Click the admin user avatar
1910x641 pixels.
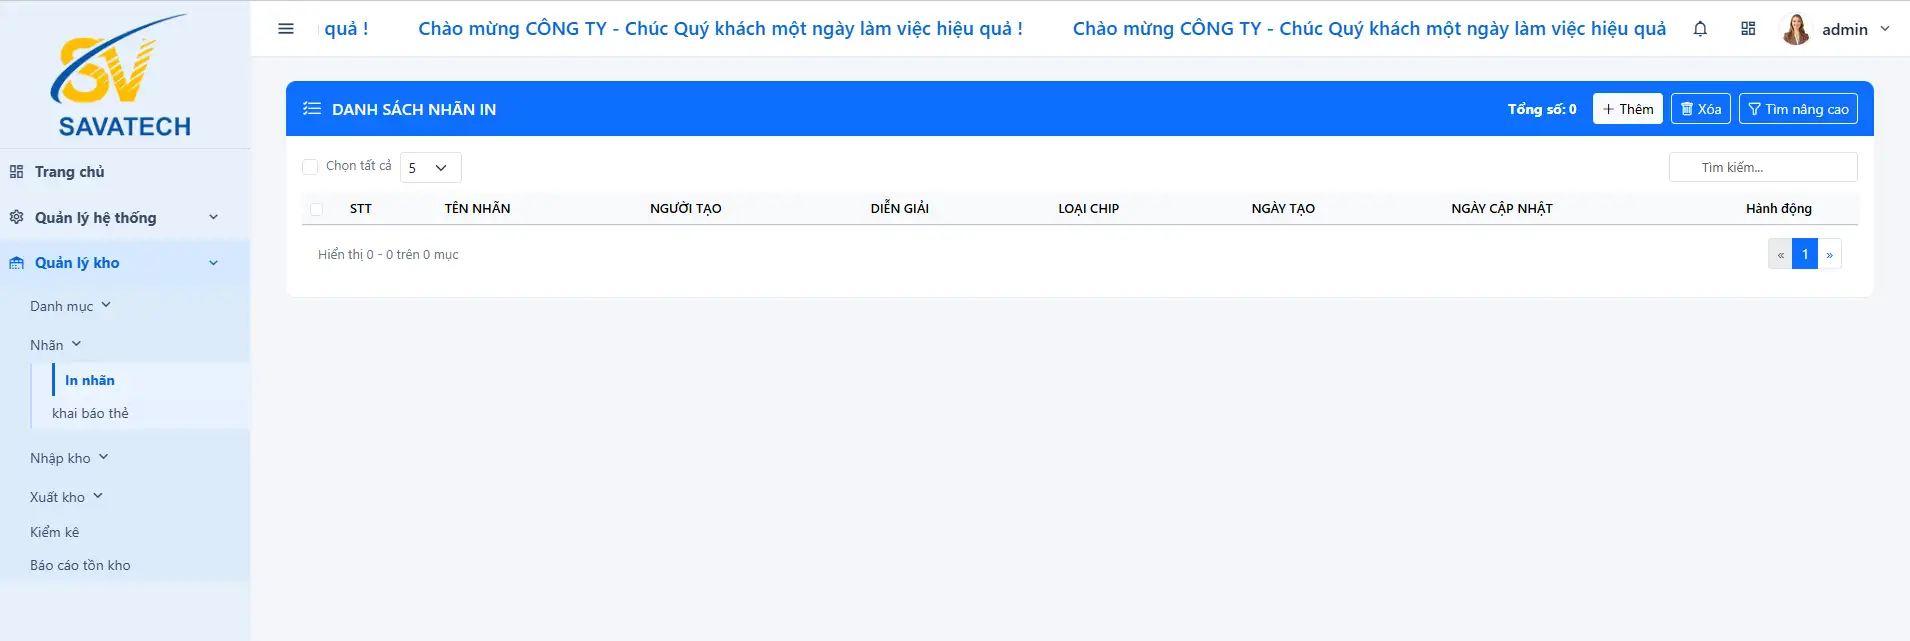(1796, 29)
